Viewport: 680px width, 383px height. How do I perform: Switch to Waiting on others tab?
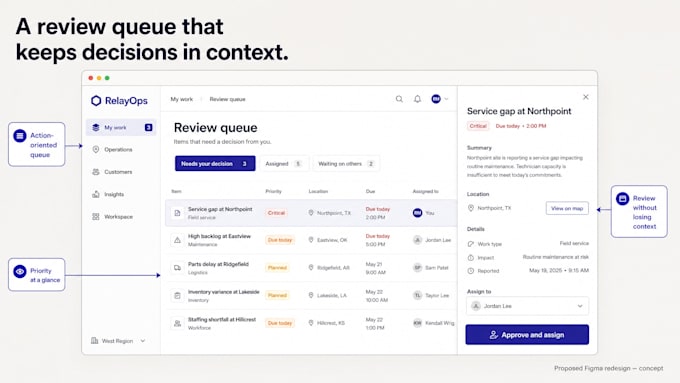pyautogui.click(x=346, y=164)
